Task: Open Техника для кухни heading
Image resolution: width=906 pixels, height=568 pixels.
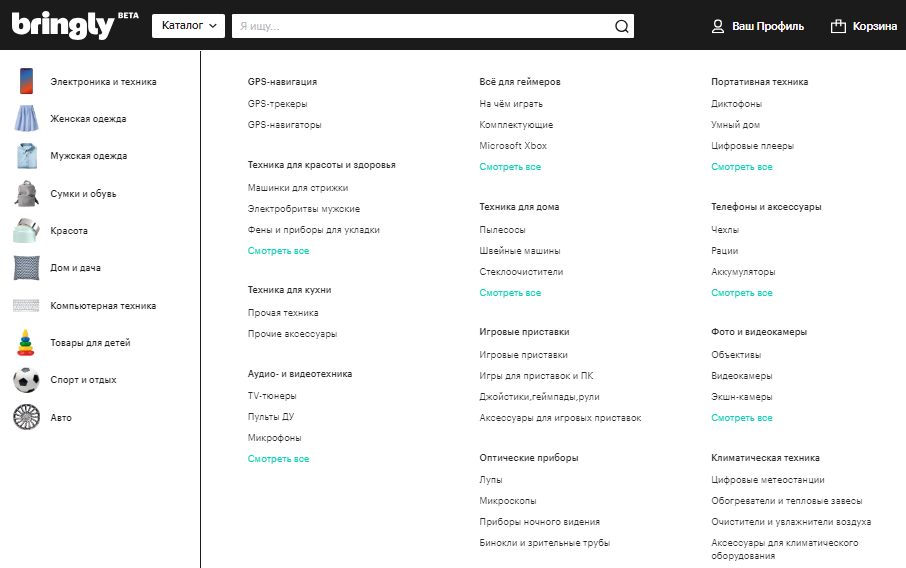Action: (289, 289)
